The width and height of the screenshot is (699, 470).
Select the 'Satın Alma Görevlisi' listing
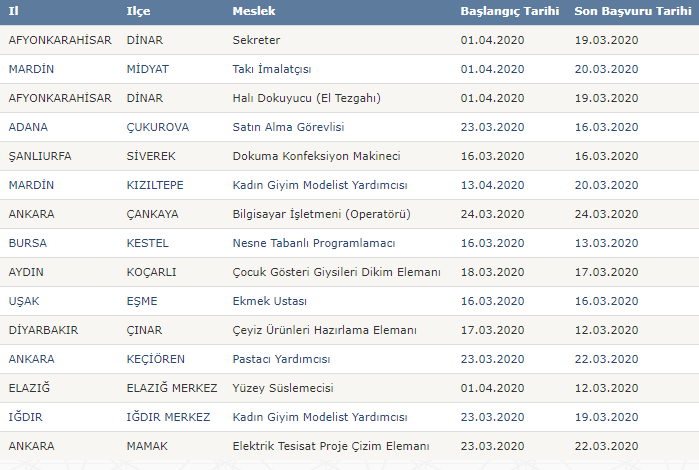pyautogui.click(x=288, y=127)
